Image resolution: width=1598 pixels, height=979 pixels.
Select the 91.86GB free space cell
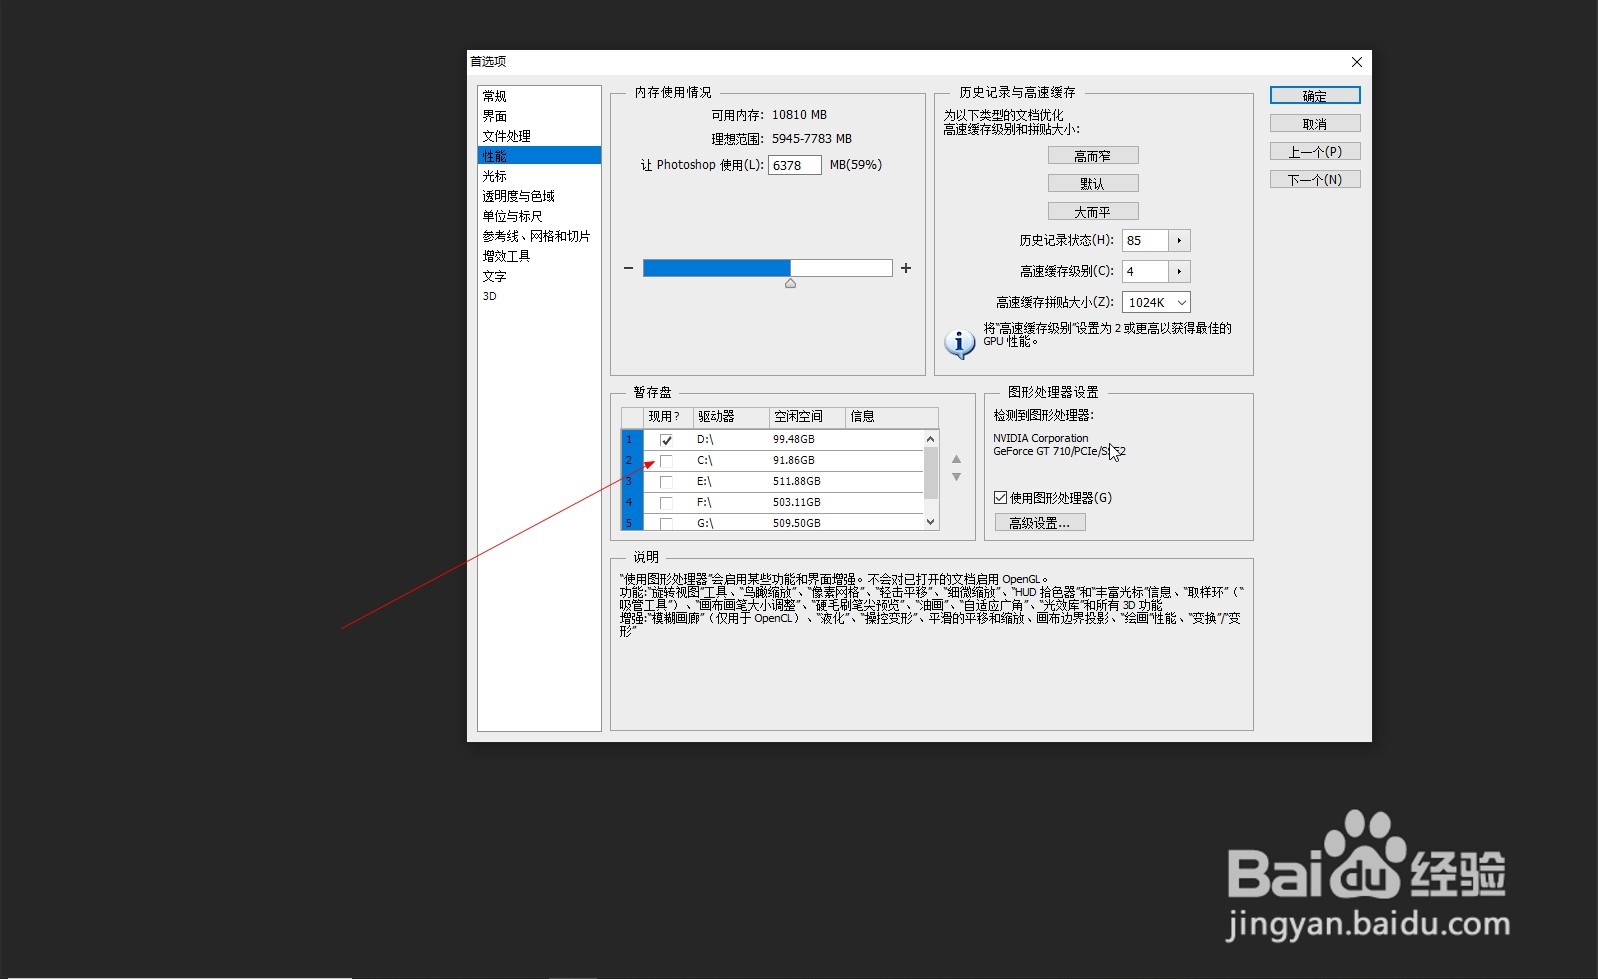click(794, 460)
